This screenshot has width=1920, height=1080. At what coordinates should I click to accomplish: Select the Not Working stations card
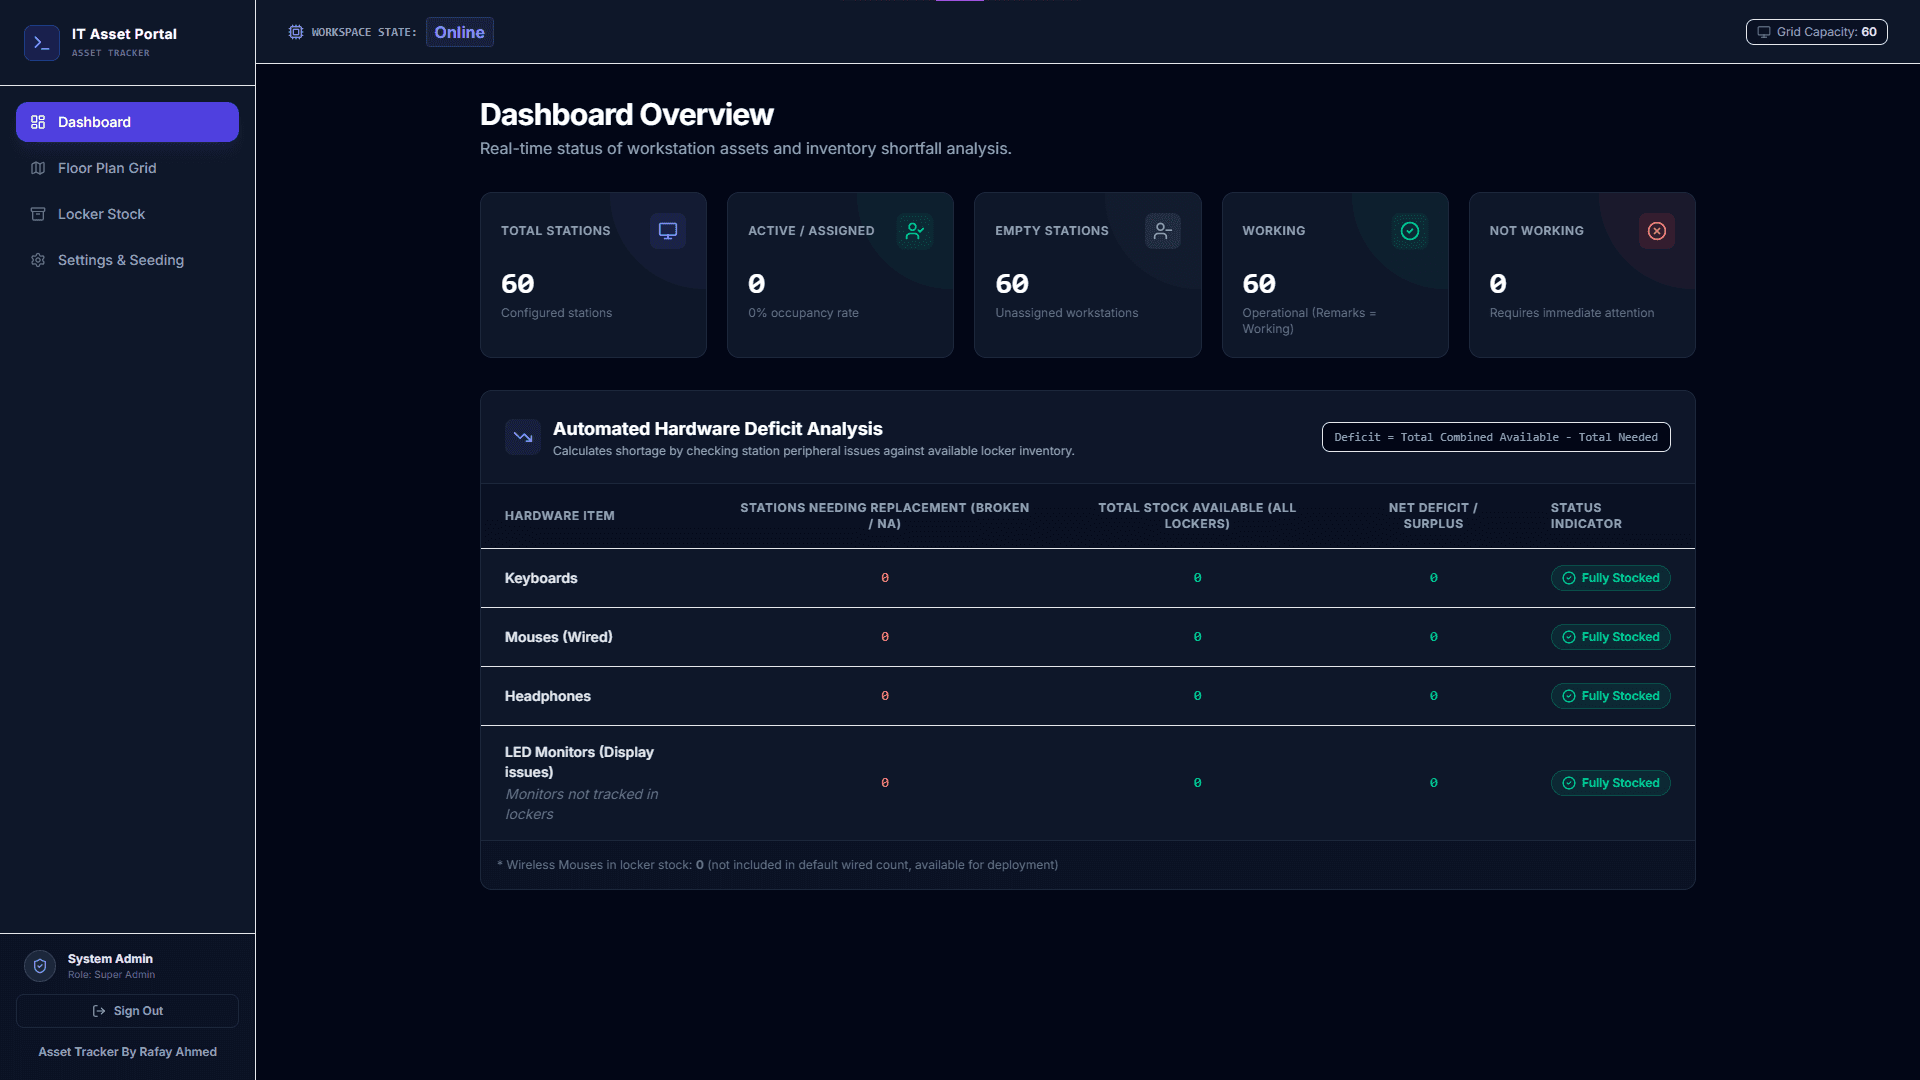1582,275
